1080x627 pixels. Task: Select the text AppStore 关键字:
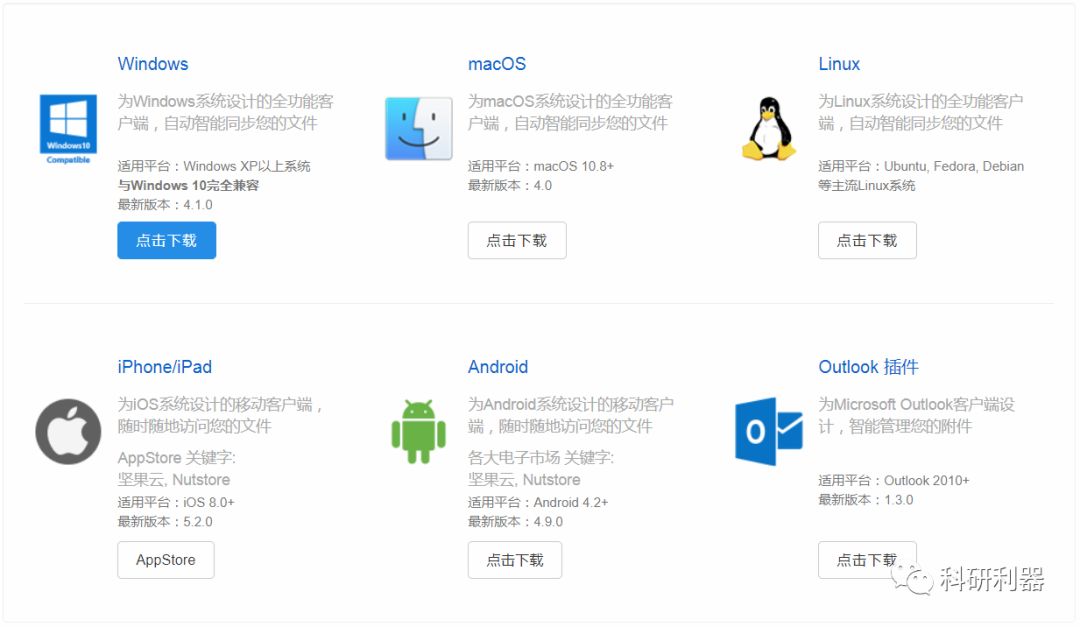[177, 458]
